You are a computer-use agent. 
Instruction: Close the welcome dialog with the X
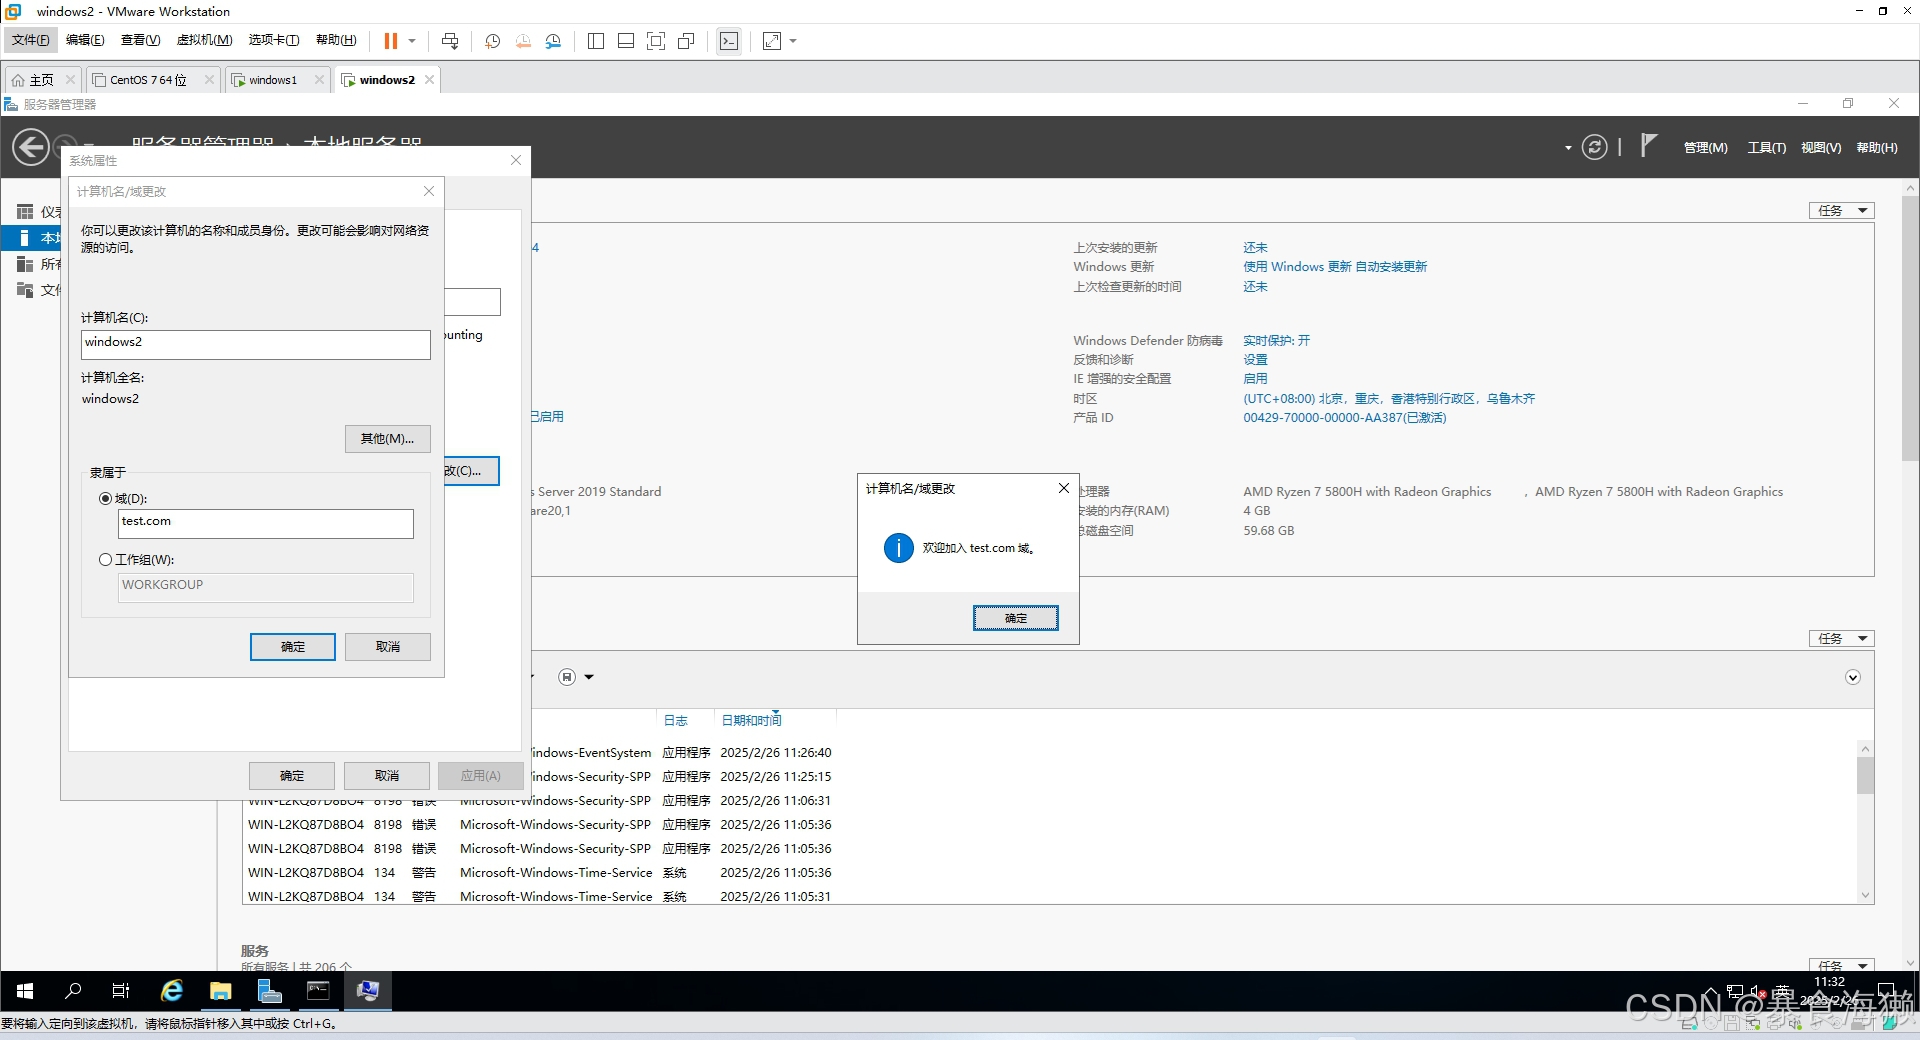(1064, 488)
